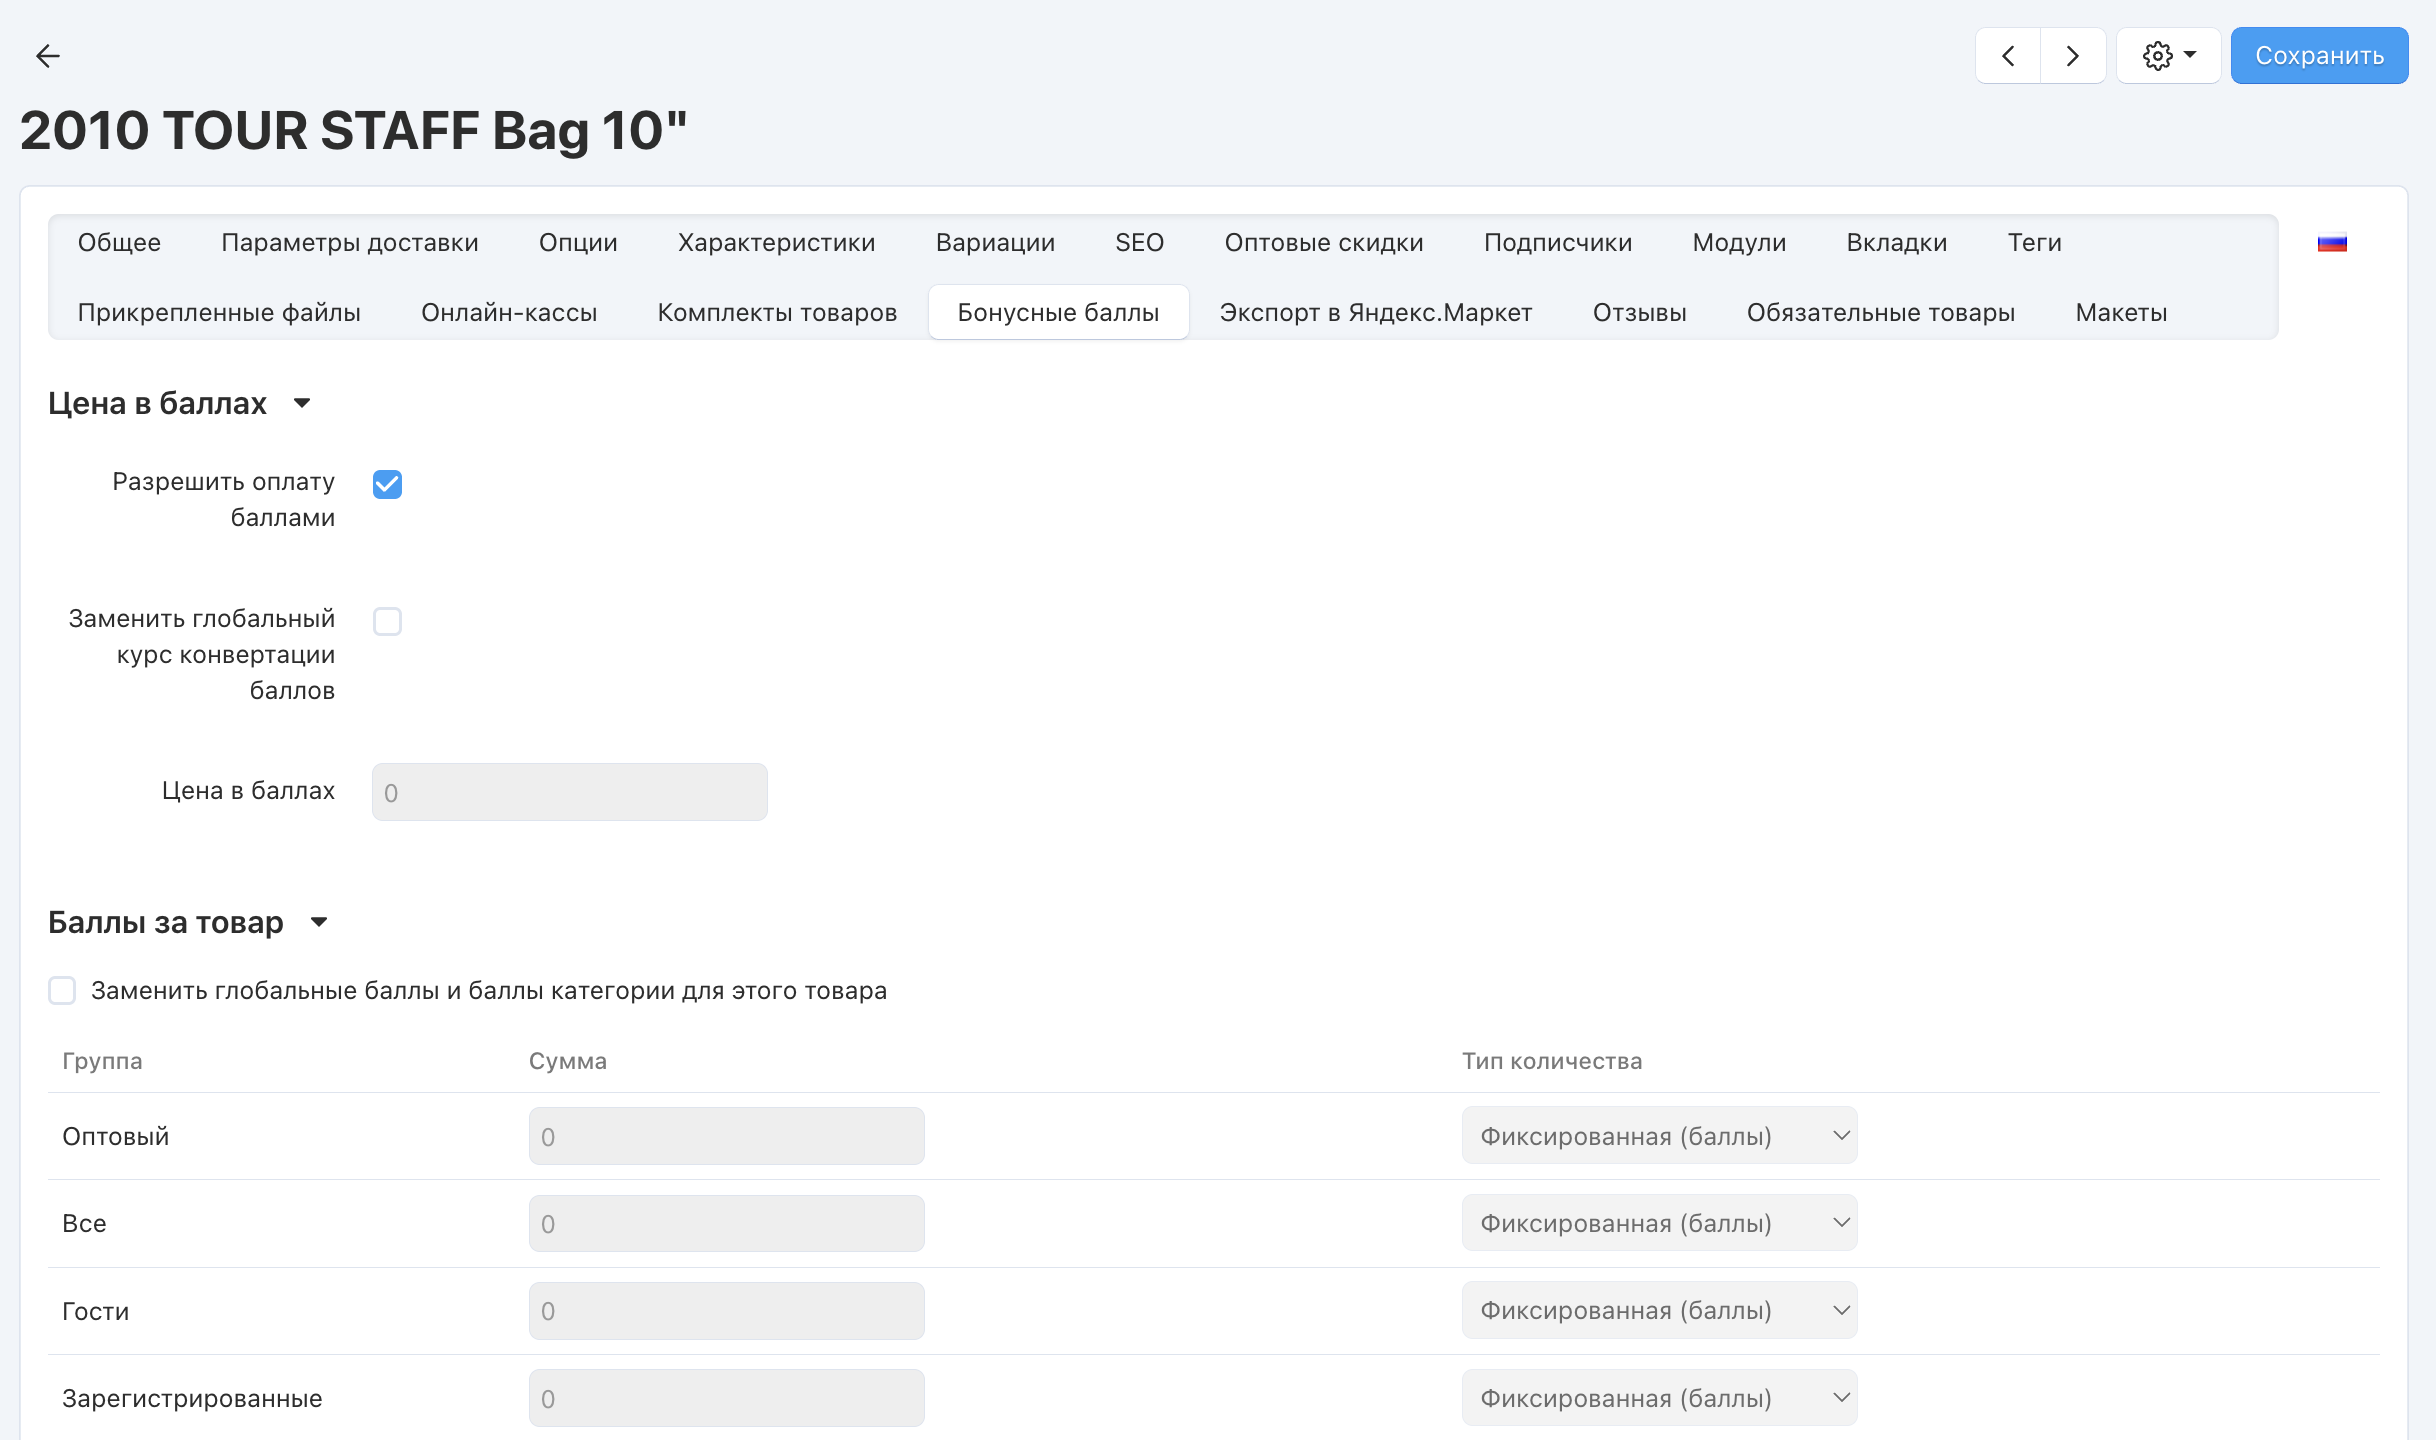This screenshot has width=2436, height=1440.
Task: Open Тип количества dropdown for Гости
Action: coord(1659,1311)
